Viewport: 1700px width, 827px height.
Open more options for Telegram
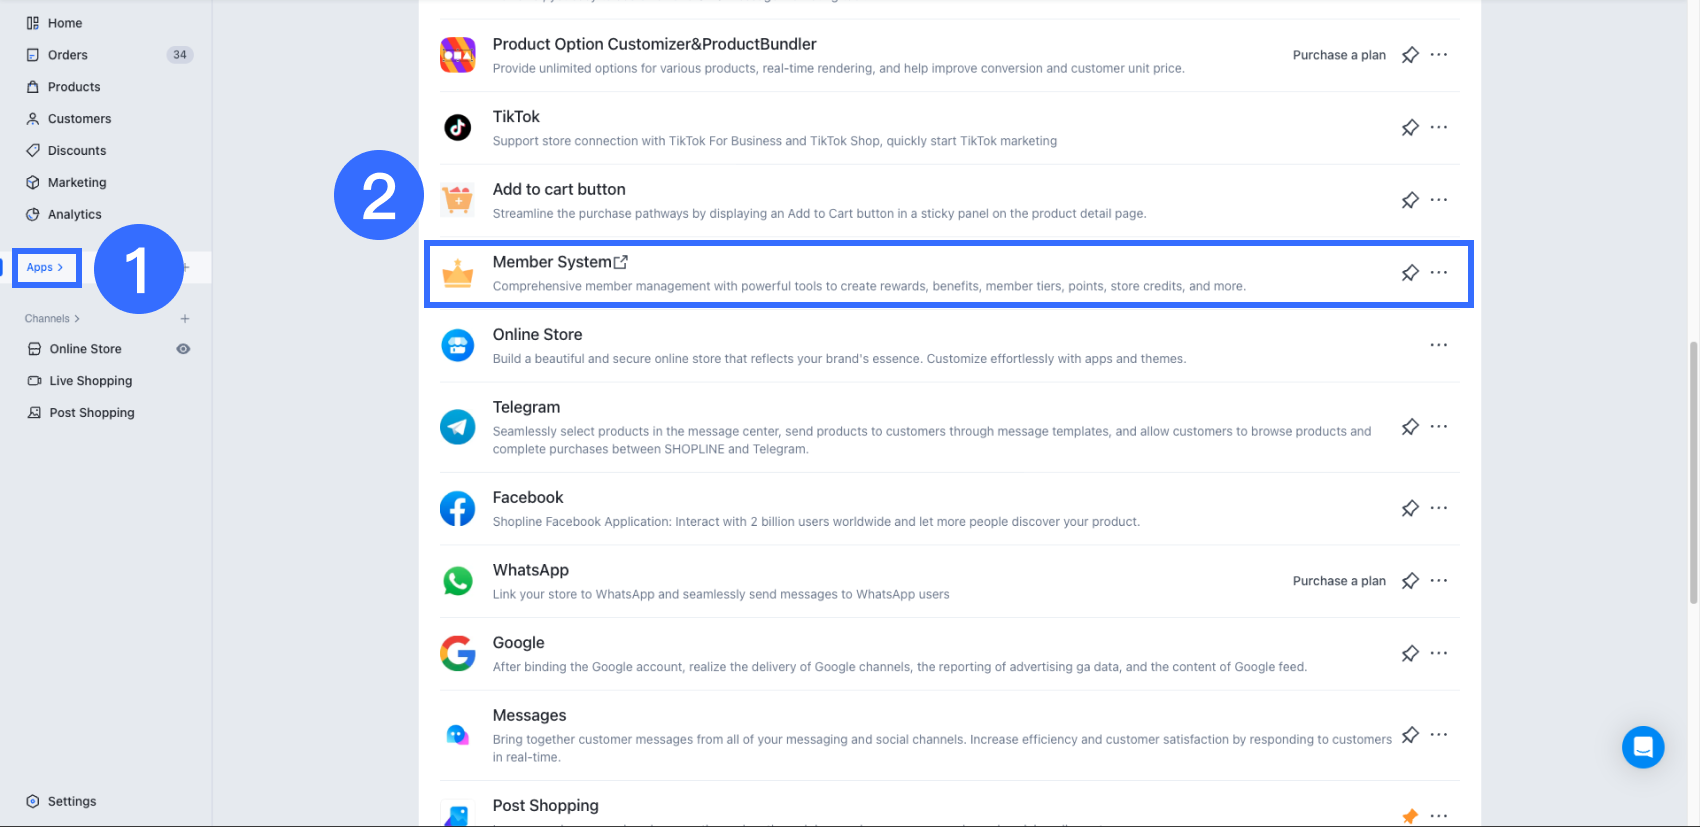click(1438, 426)
